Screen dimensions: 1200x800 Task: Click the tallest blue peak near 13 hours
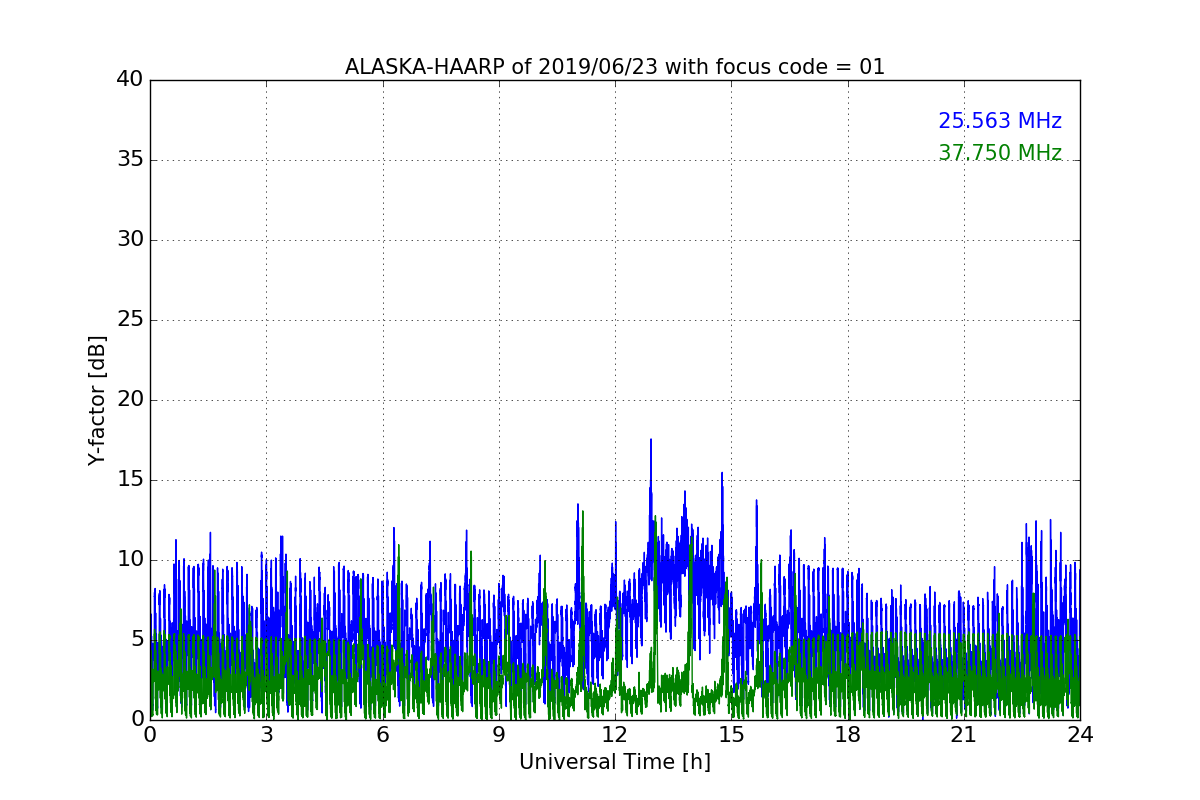click(x=651, y=441)
